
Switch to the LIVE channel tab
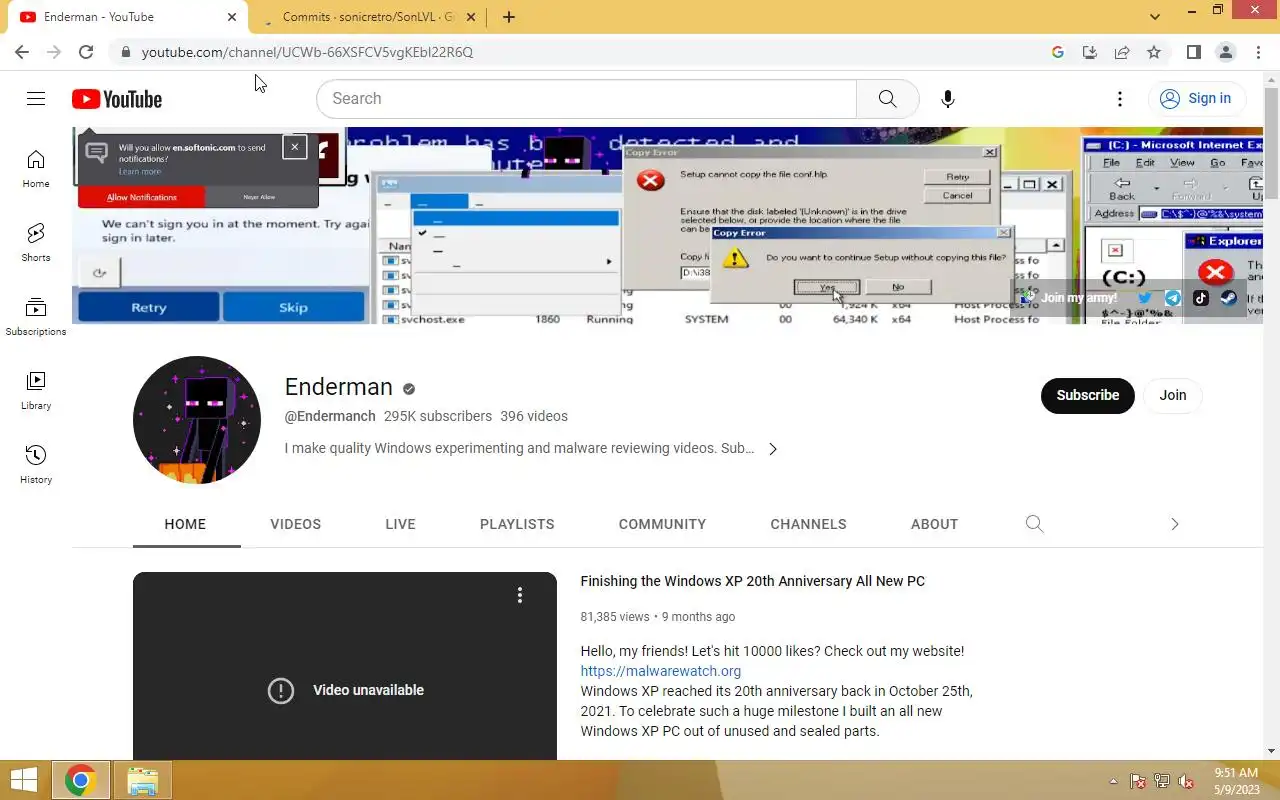click(x=400, y=524)
